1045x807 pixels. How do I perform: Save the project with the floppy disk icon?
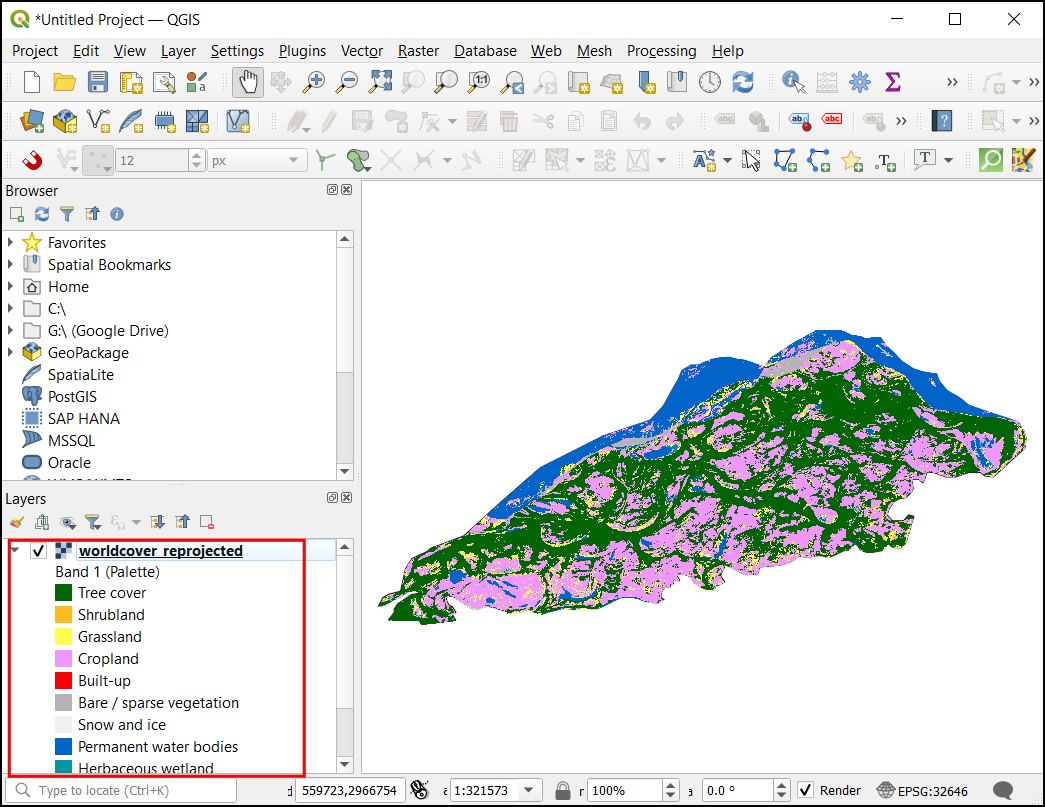pyautogui.click(x=98, y=82)
